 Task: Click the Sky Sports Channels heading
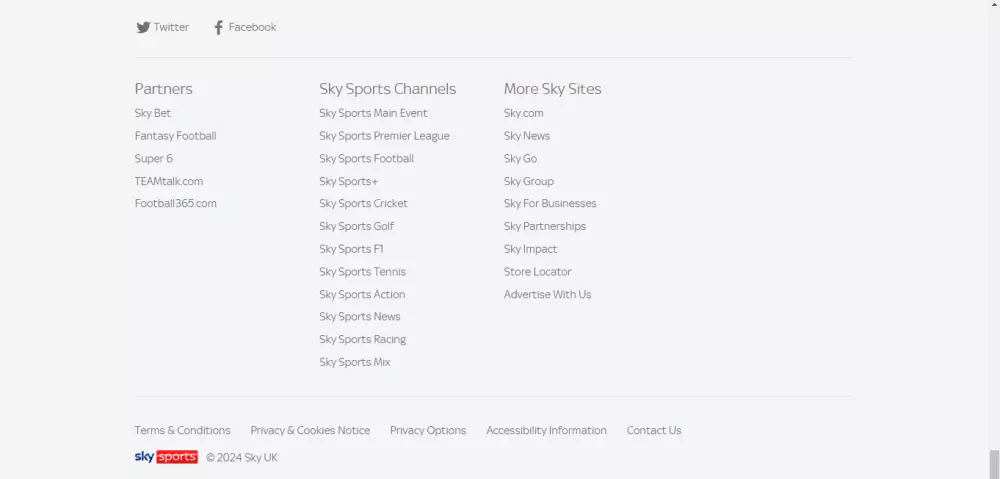point(388,89)
